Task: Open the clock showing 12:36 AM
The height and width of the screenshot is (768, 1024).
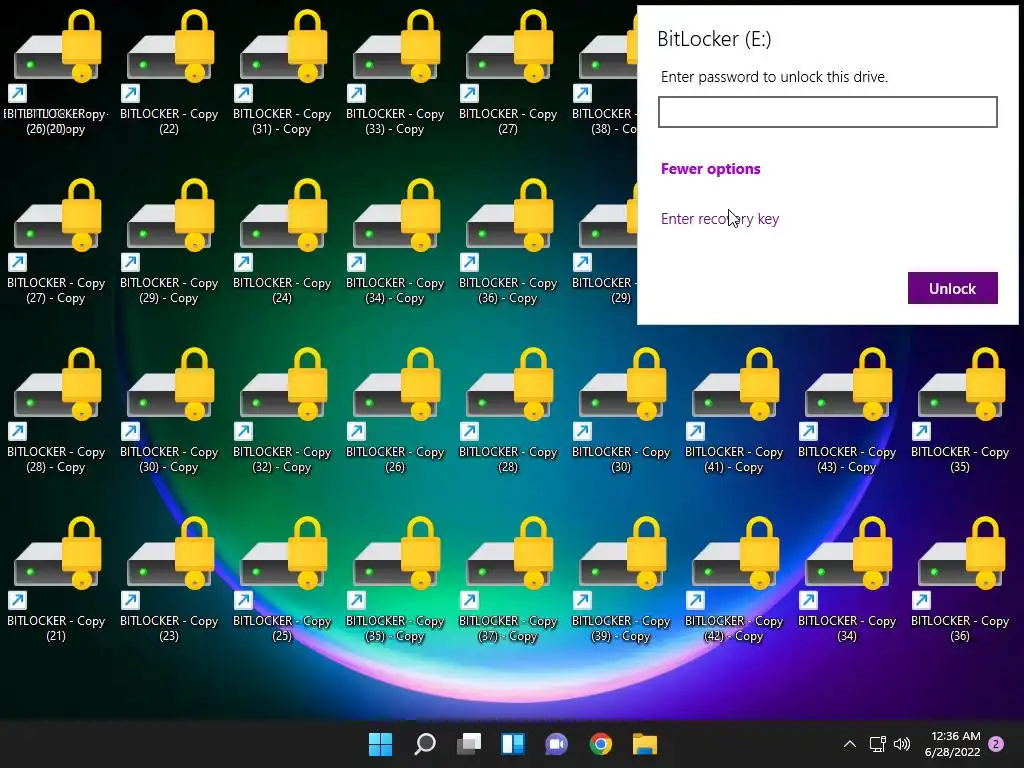Action: point(952,744)
